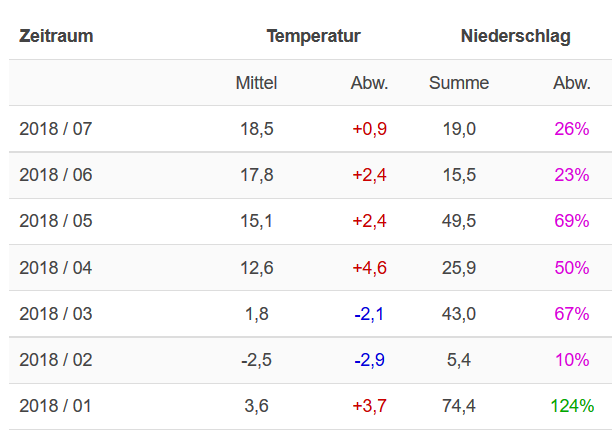Click the -2,5 mean temperature value
Screen dimensions: 612x431
click(x=256, y=360)
